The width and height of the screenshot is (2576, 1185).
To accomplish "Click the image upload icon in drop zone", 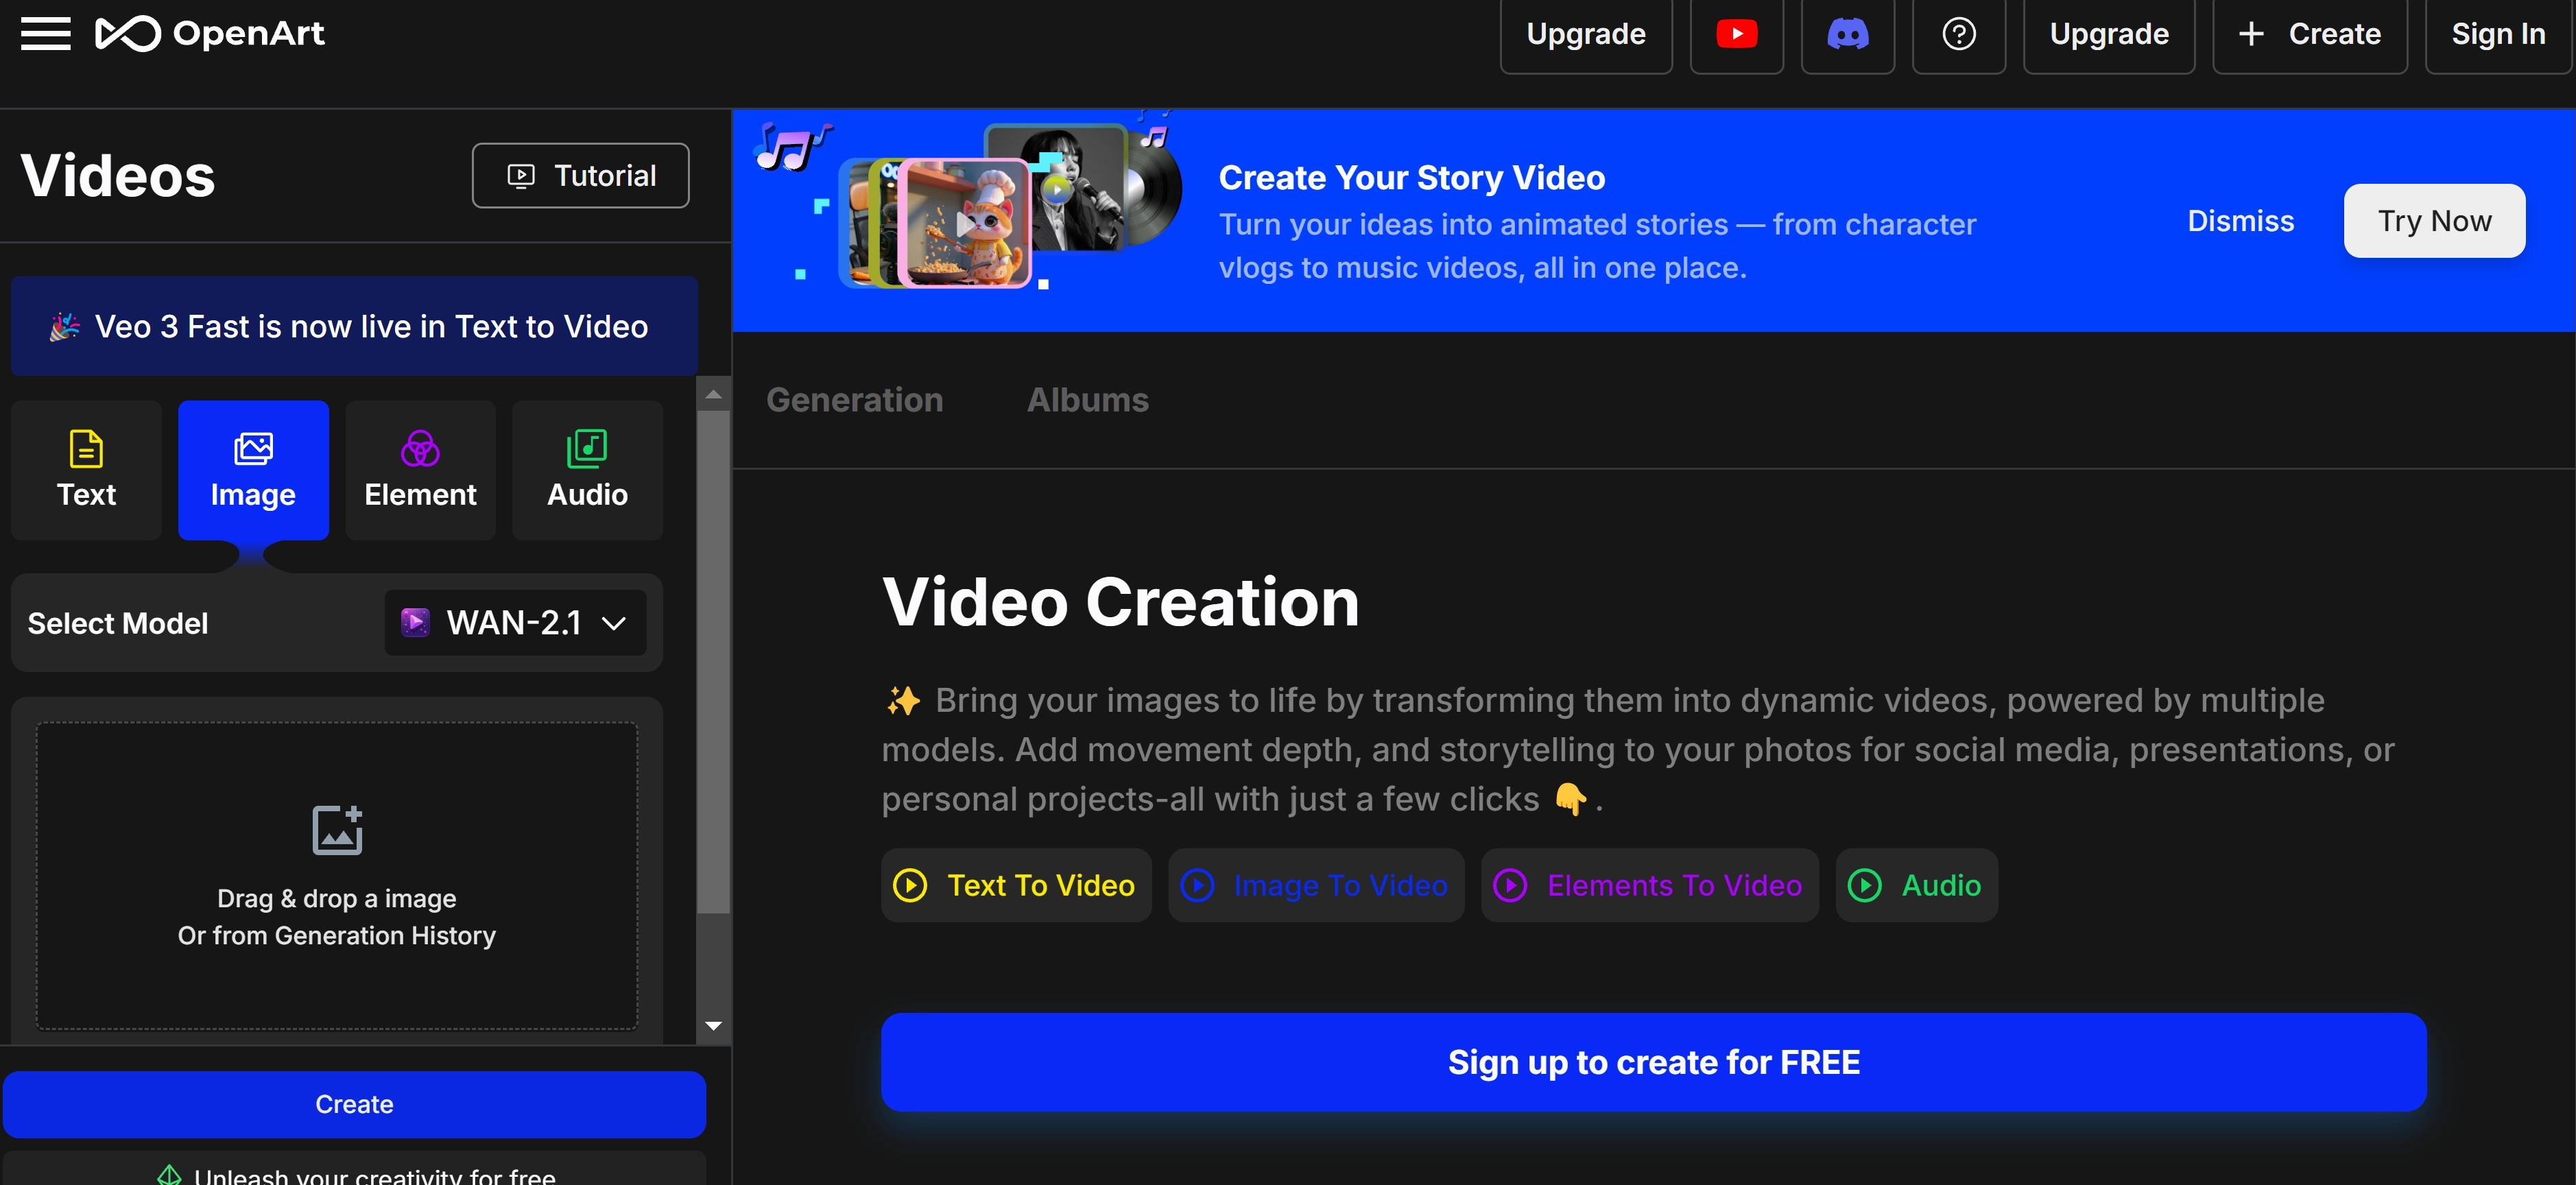I will tap(337, 830).
